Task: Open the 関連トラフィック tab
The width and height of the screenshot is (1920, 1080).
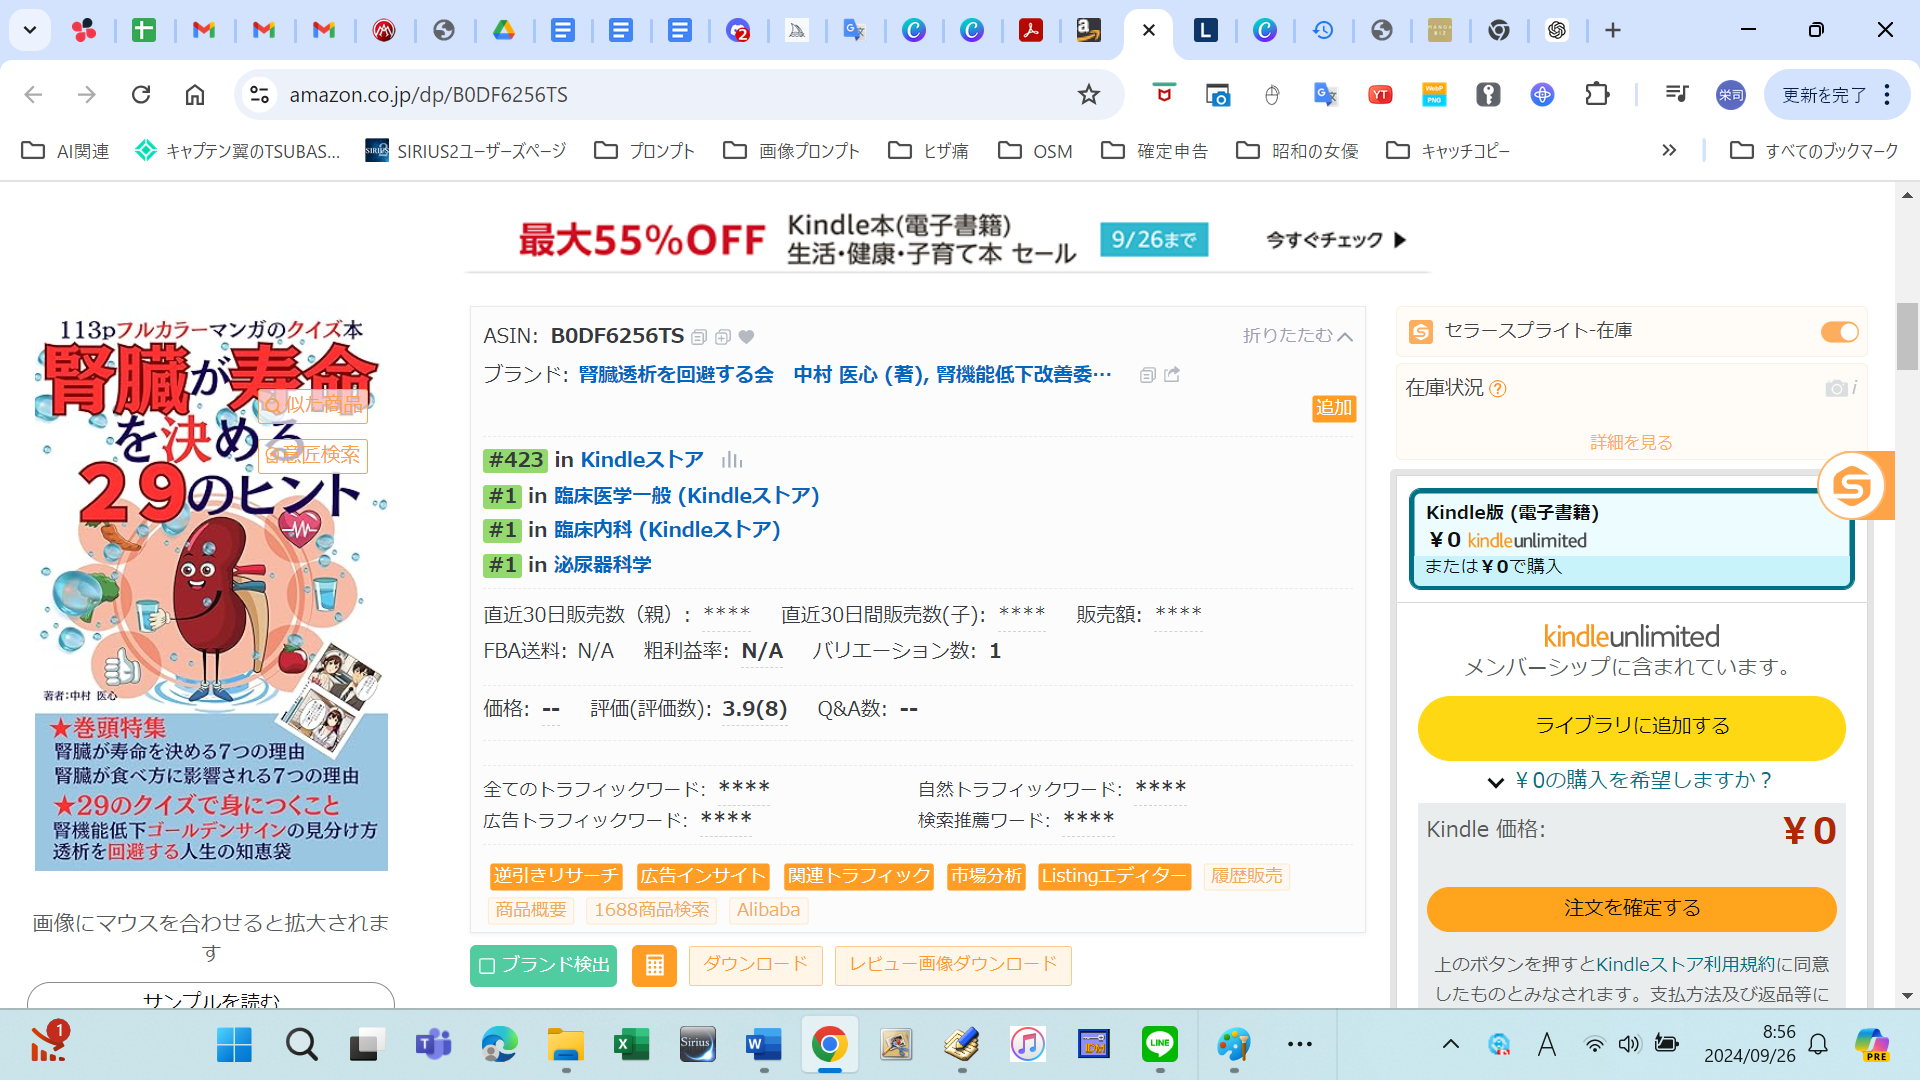Action: 859,877
